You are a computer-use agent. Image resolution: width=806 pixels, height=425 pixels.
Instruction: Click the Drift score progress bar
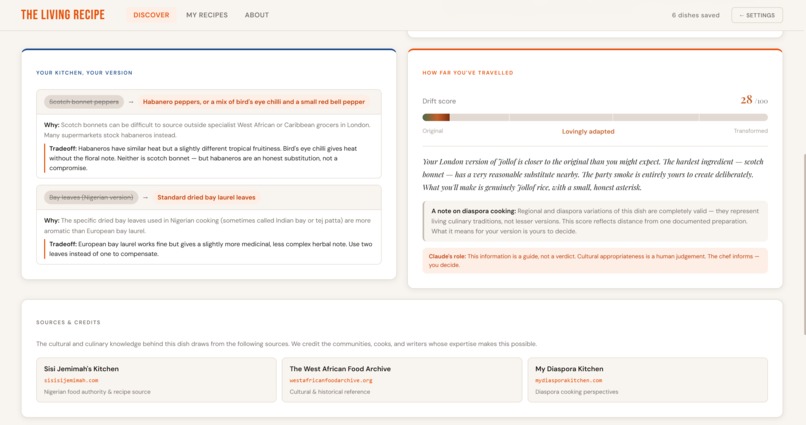[x=595, y=117]
